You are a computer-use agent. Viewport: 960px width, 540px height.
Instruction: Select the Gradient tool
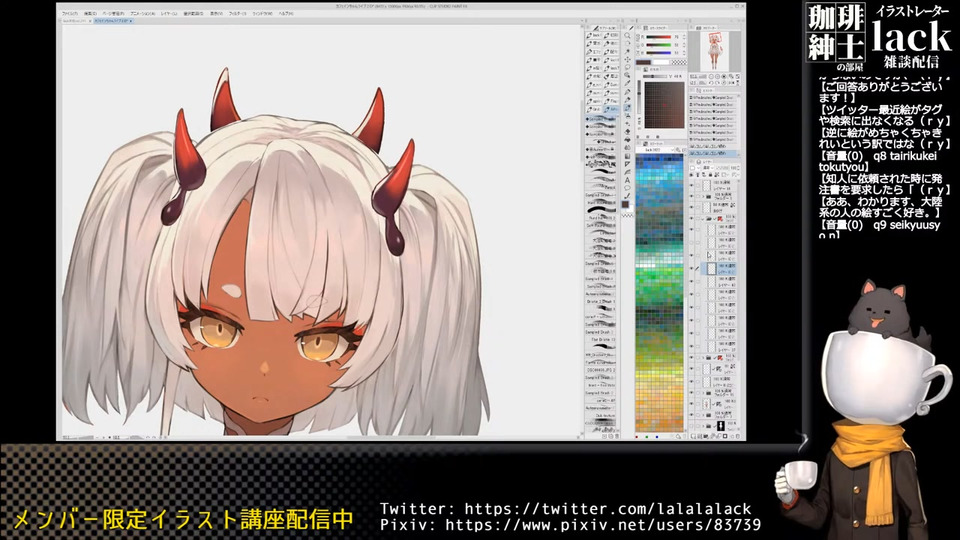(x=627, y=156)
